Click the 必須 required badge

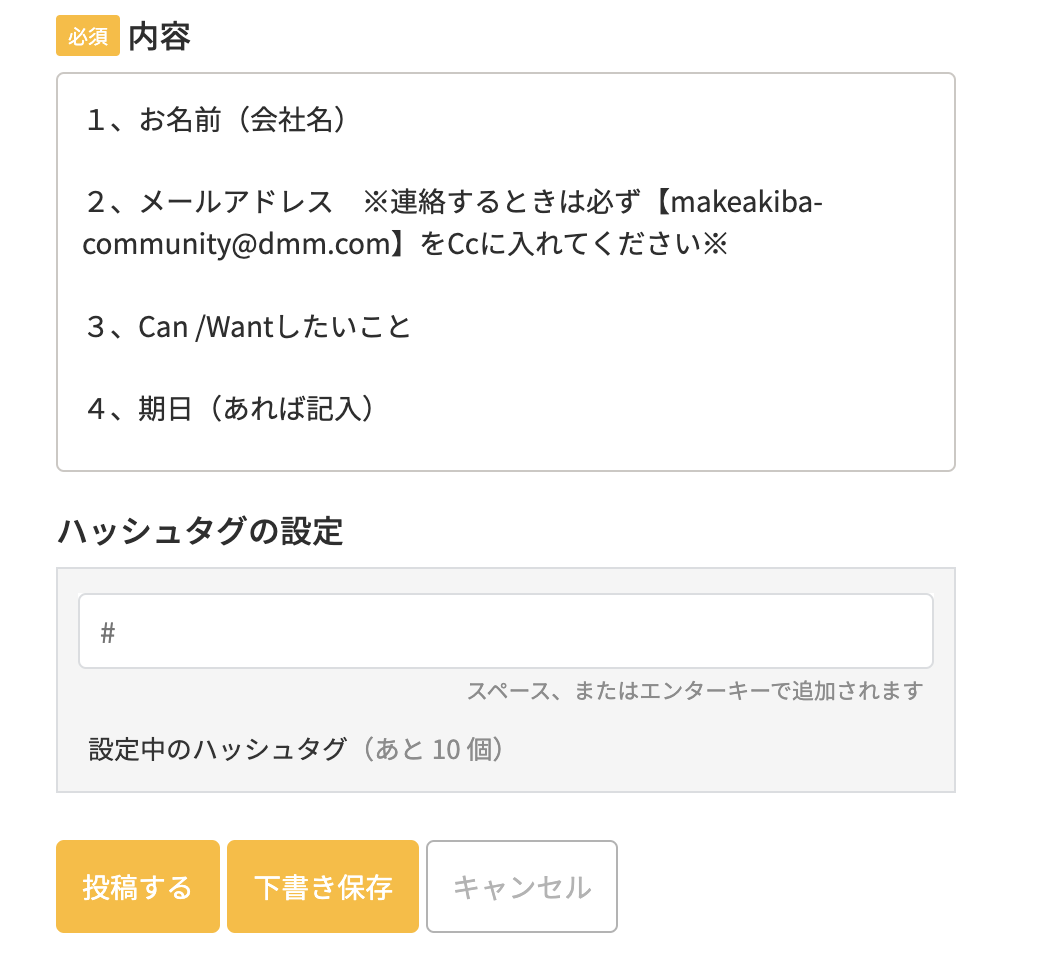coord(88,37)
